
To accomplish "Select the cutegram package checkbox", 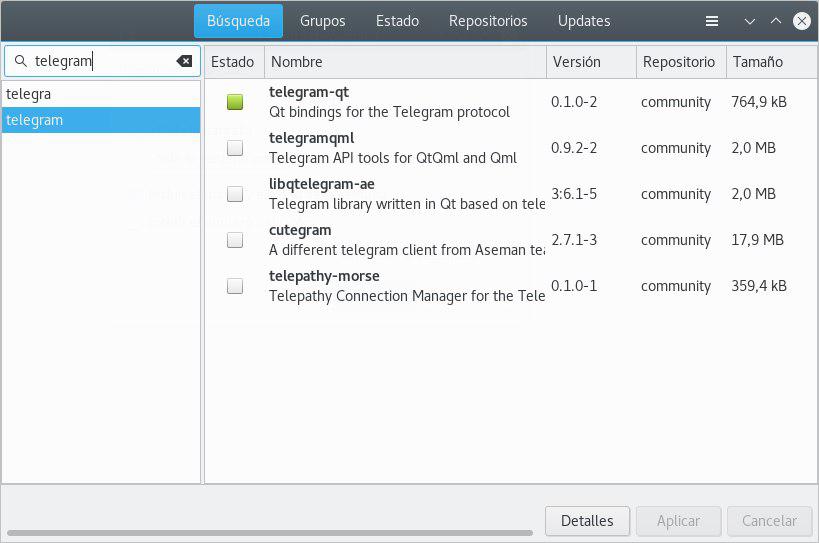I will (x=235, y=240).
